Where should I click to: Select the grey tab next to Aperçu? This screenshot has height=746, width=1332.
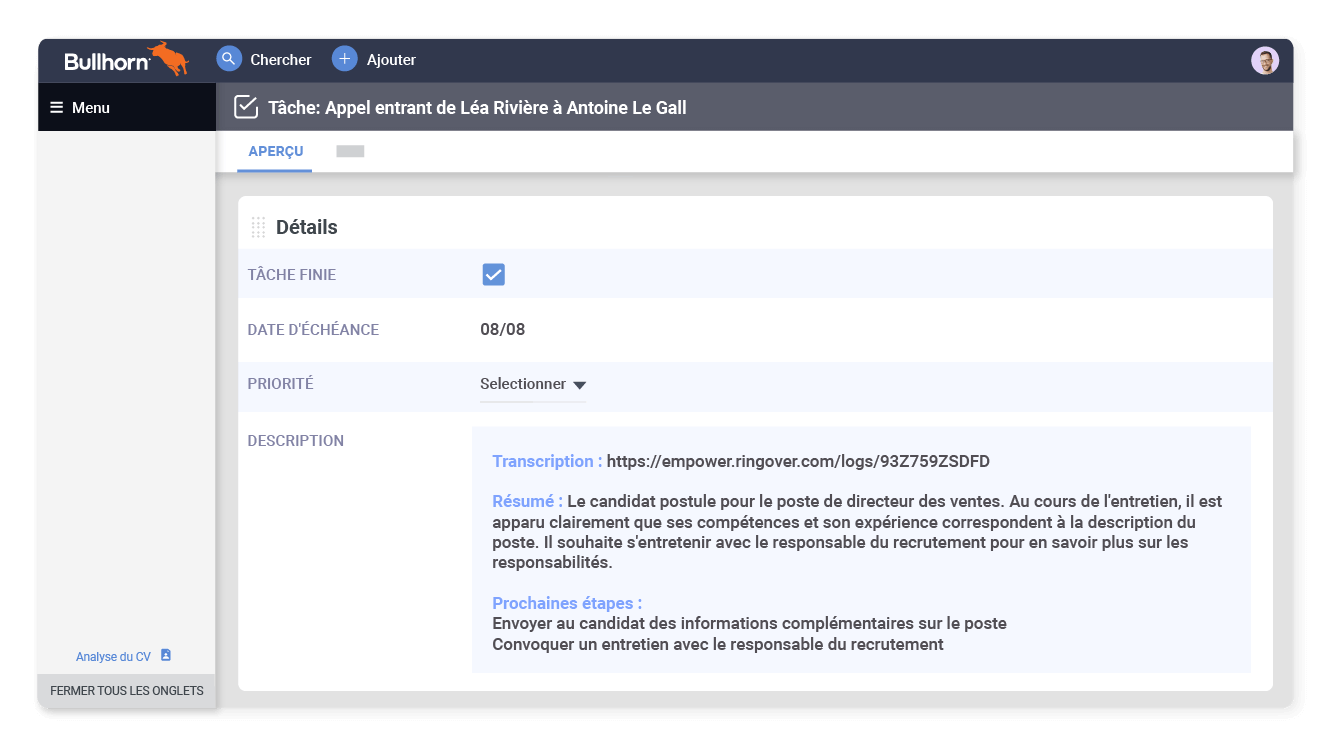[350, 152]
